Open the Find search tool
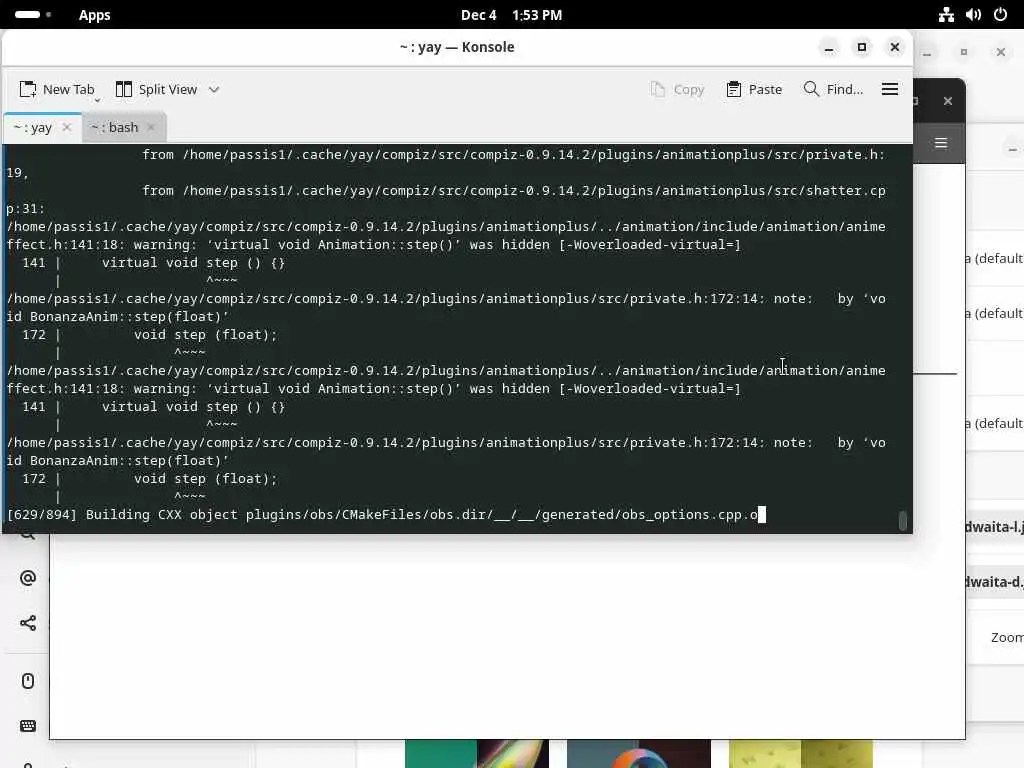Screen dimensions: 1024x768 tap(833, 89)
